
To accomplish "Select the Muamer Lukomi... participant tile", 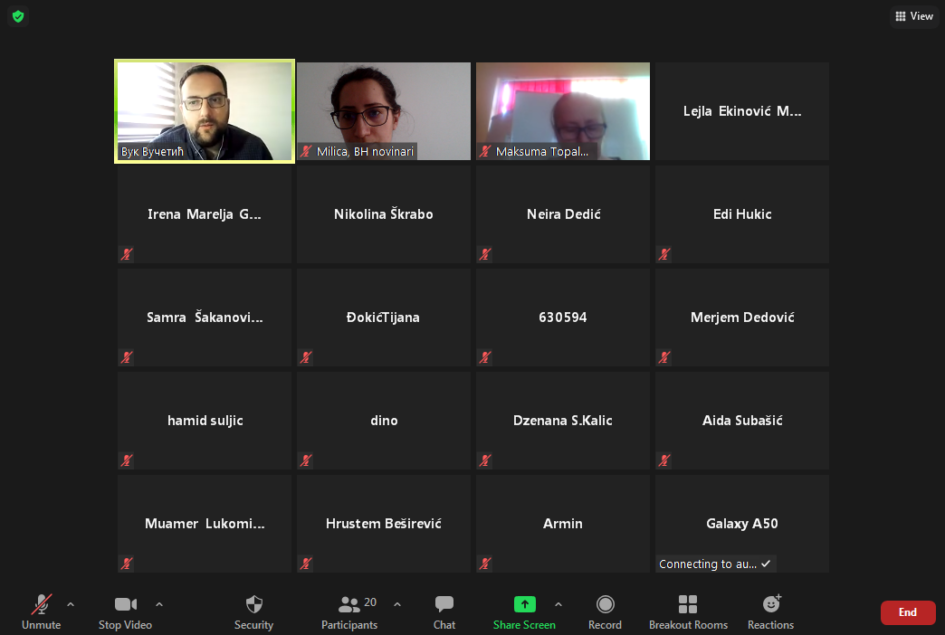I will pos(204,524).
